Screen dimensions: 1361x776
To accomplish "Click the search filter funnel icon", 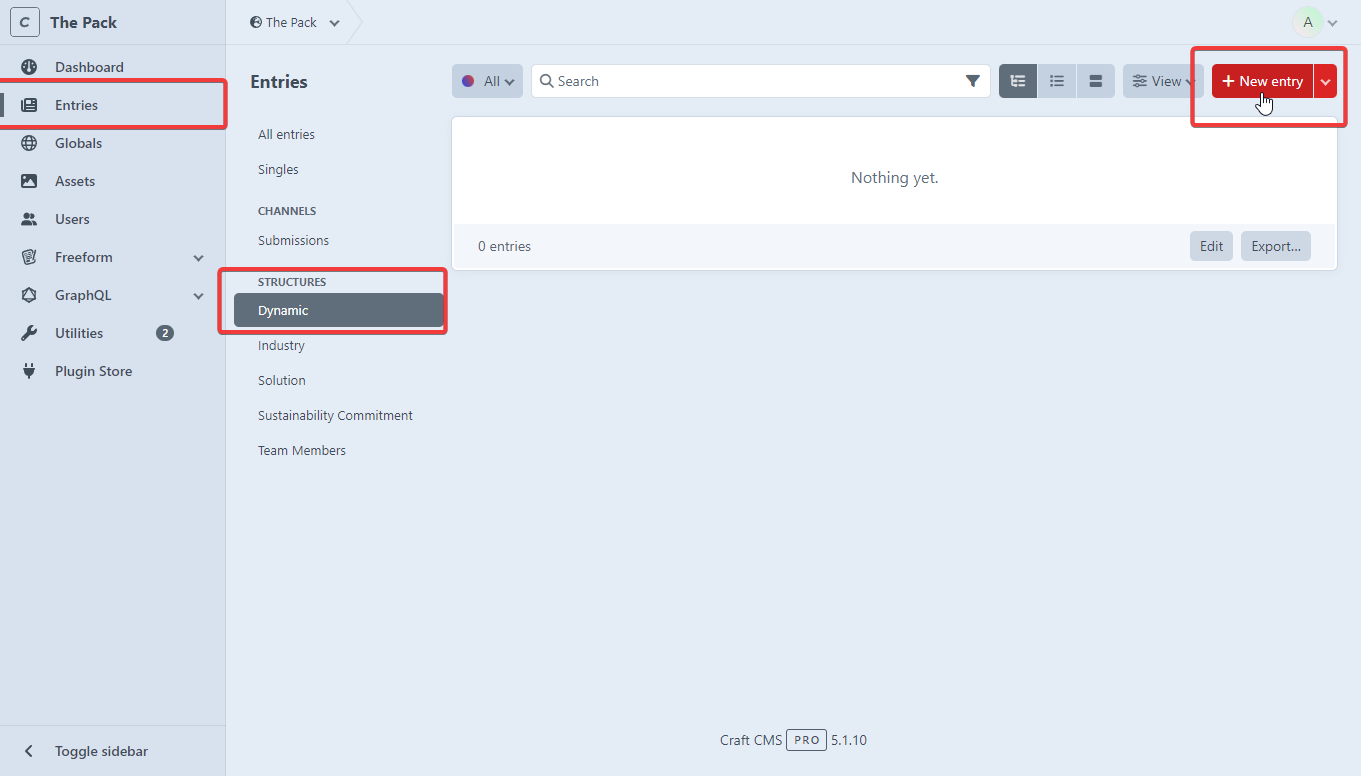I will coord(972,81).
